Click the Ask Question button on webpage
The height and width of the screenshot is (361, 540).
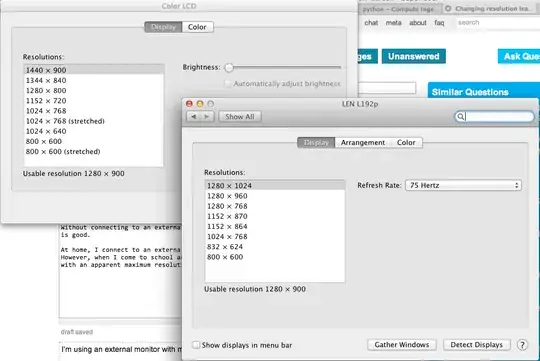(x=519, y=56)
